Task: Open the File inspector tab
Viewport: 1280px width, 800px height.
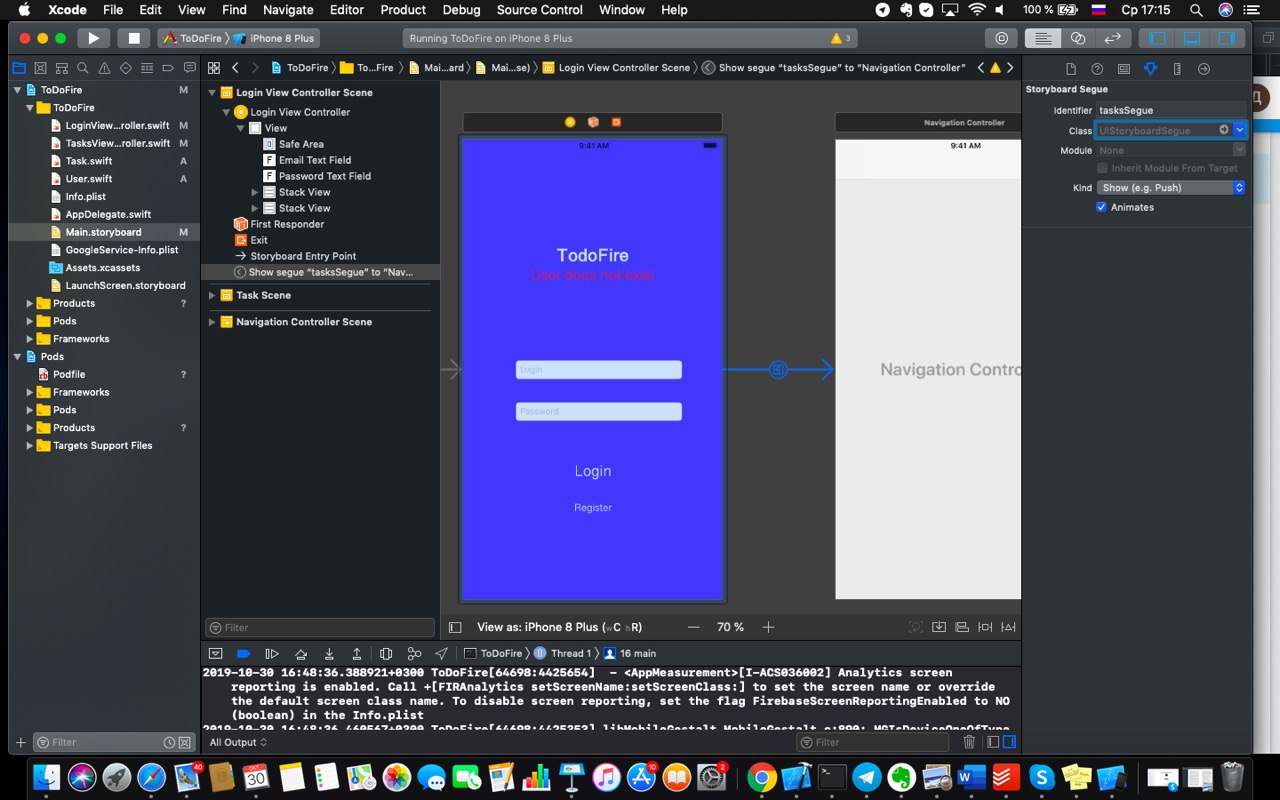Action: 1071,69
